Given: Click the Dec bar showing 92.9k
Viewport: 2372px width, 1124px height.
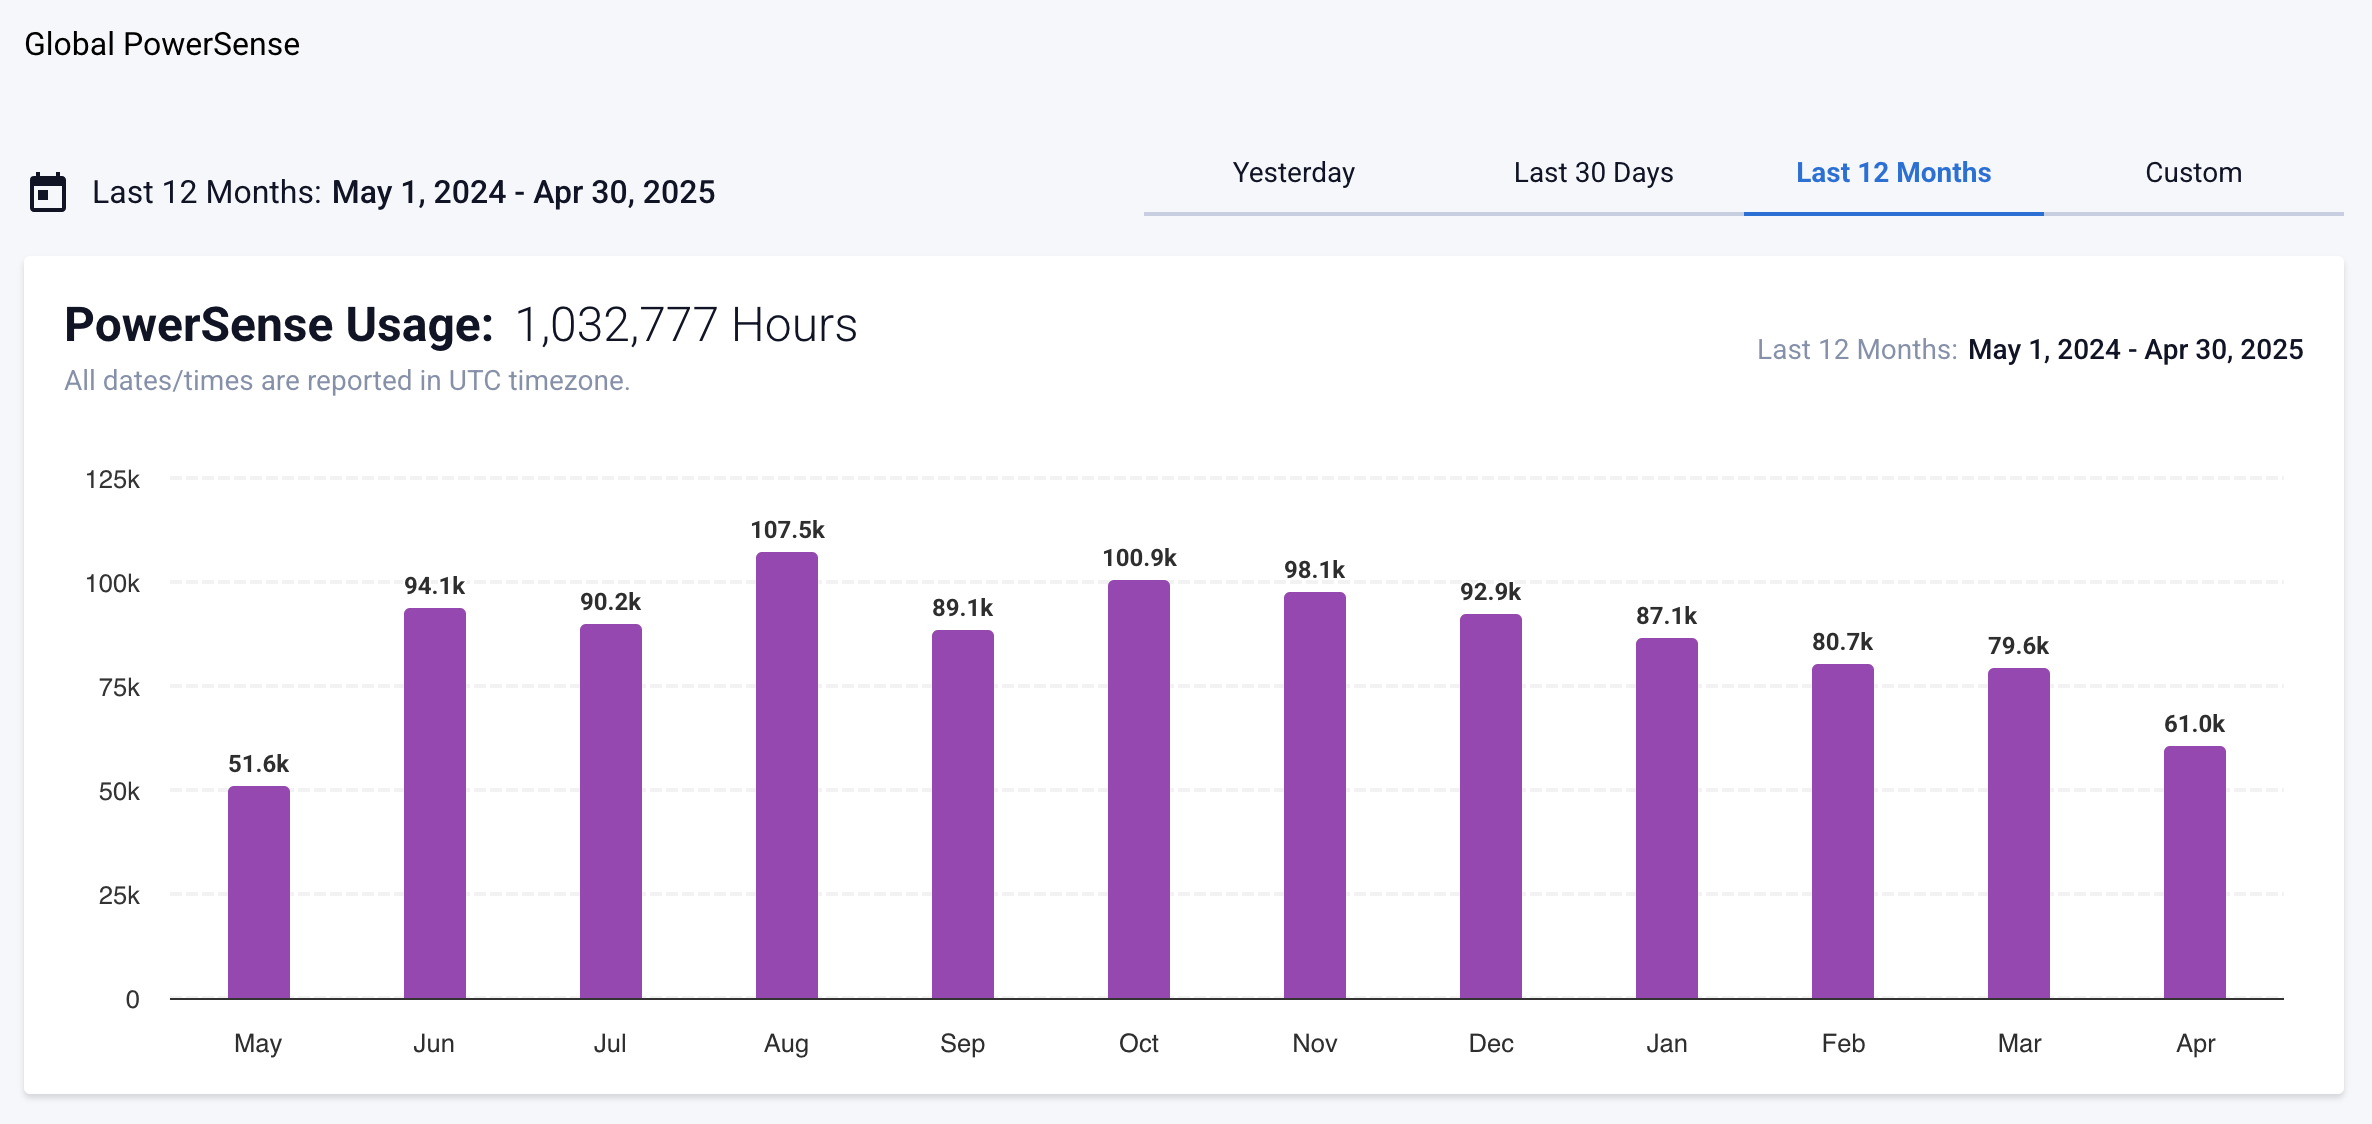Looking at the screenshot, I should [1490, 806].
